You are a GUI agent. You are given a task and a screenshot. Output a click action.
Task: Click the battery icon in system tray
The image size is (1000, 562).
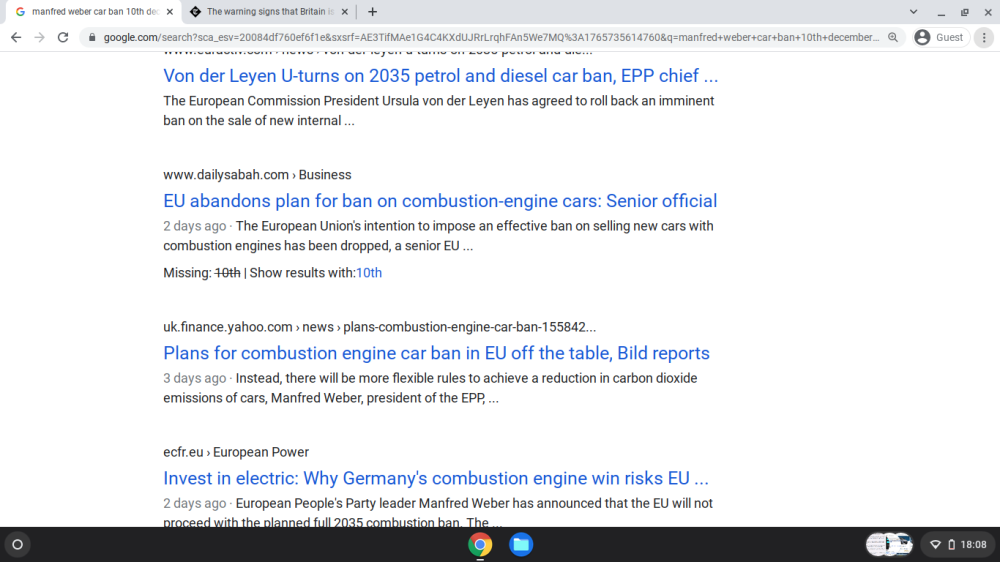point(952,545)
